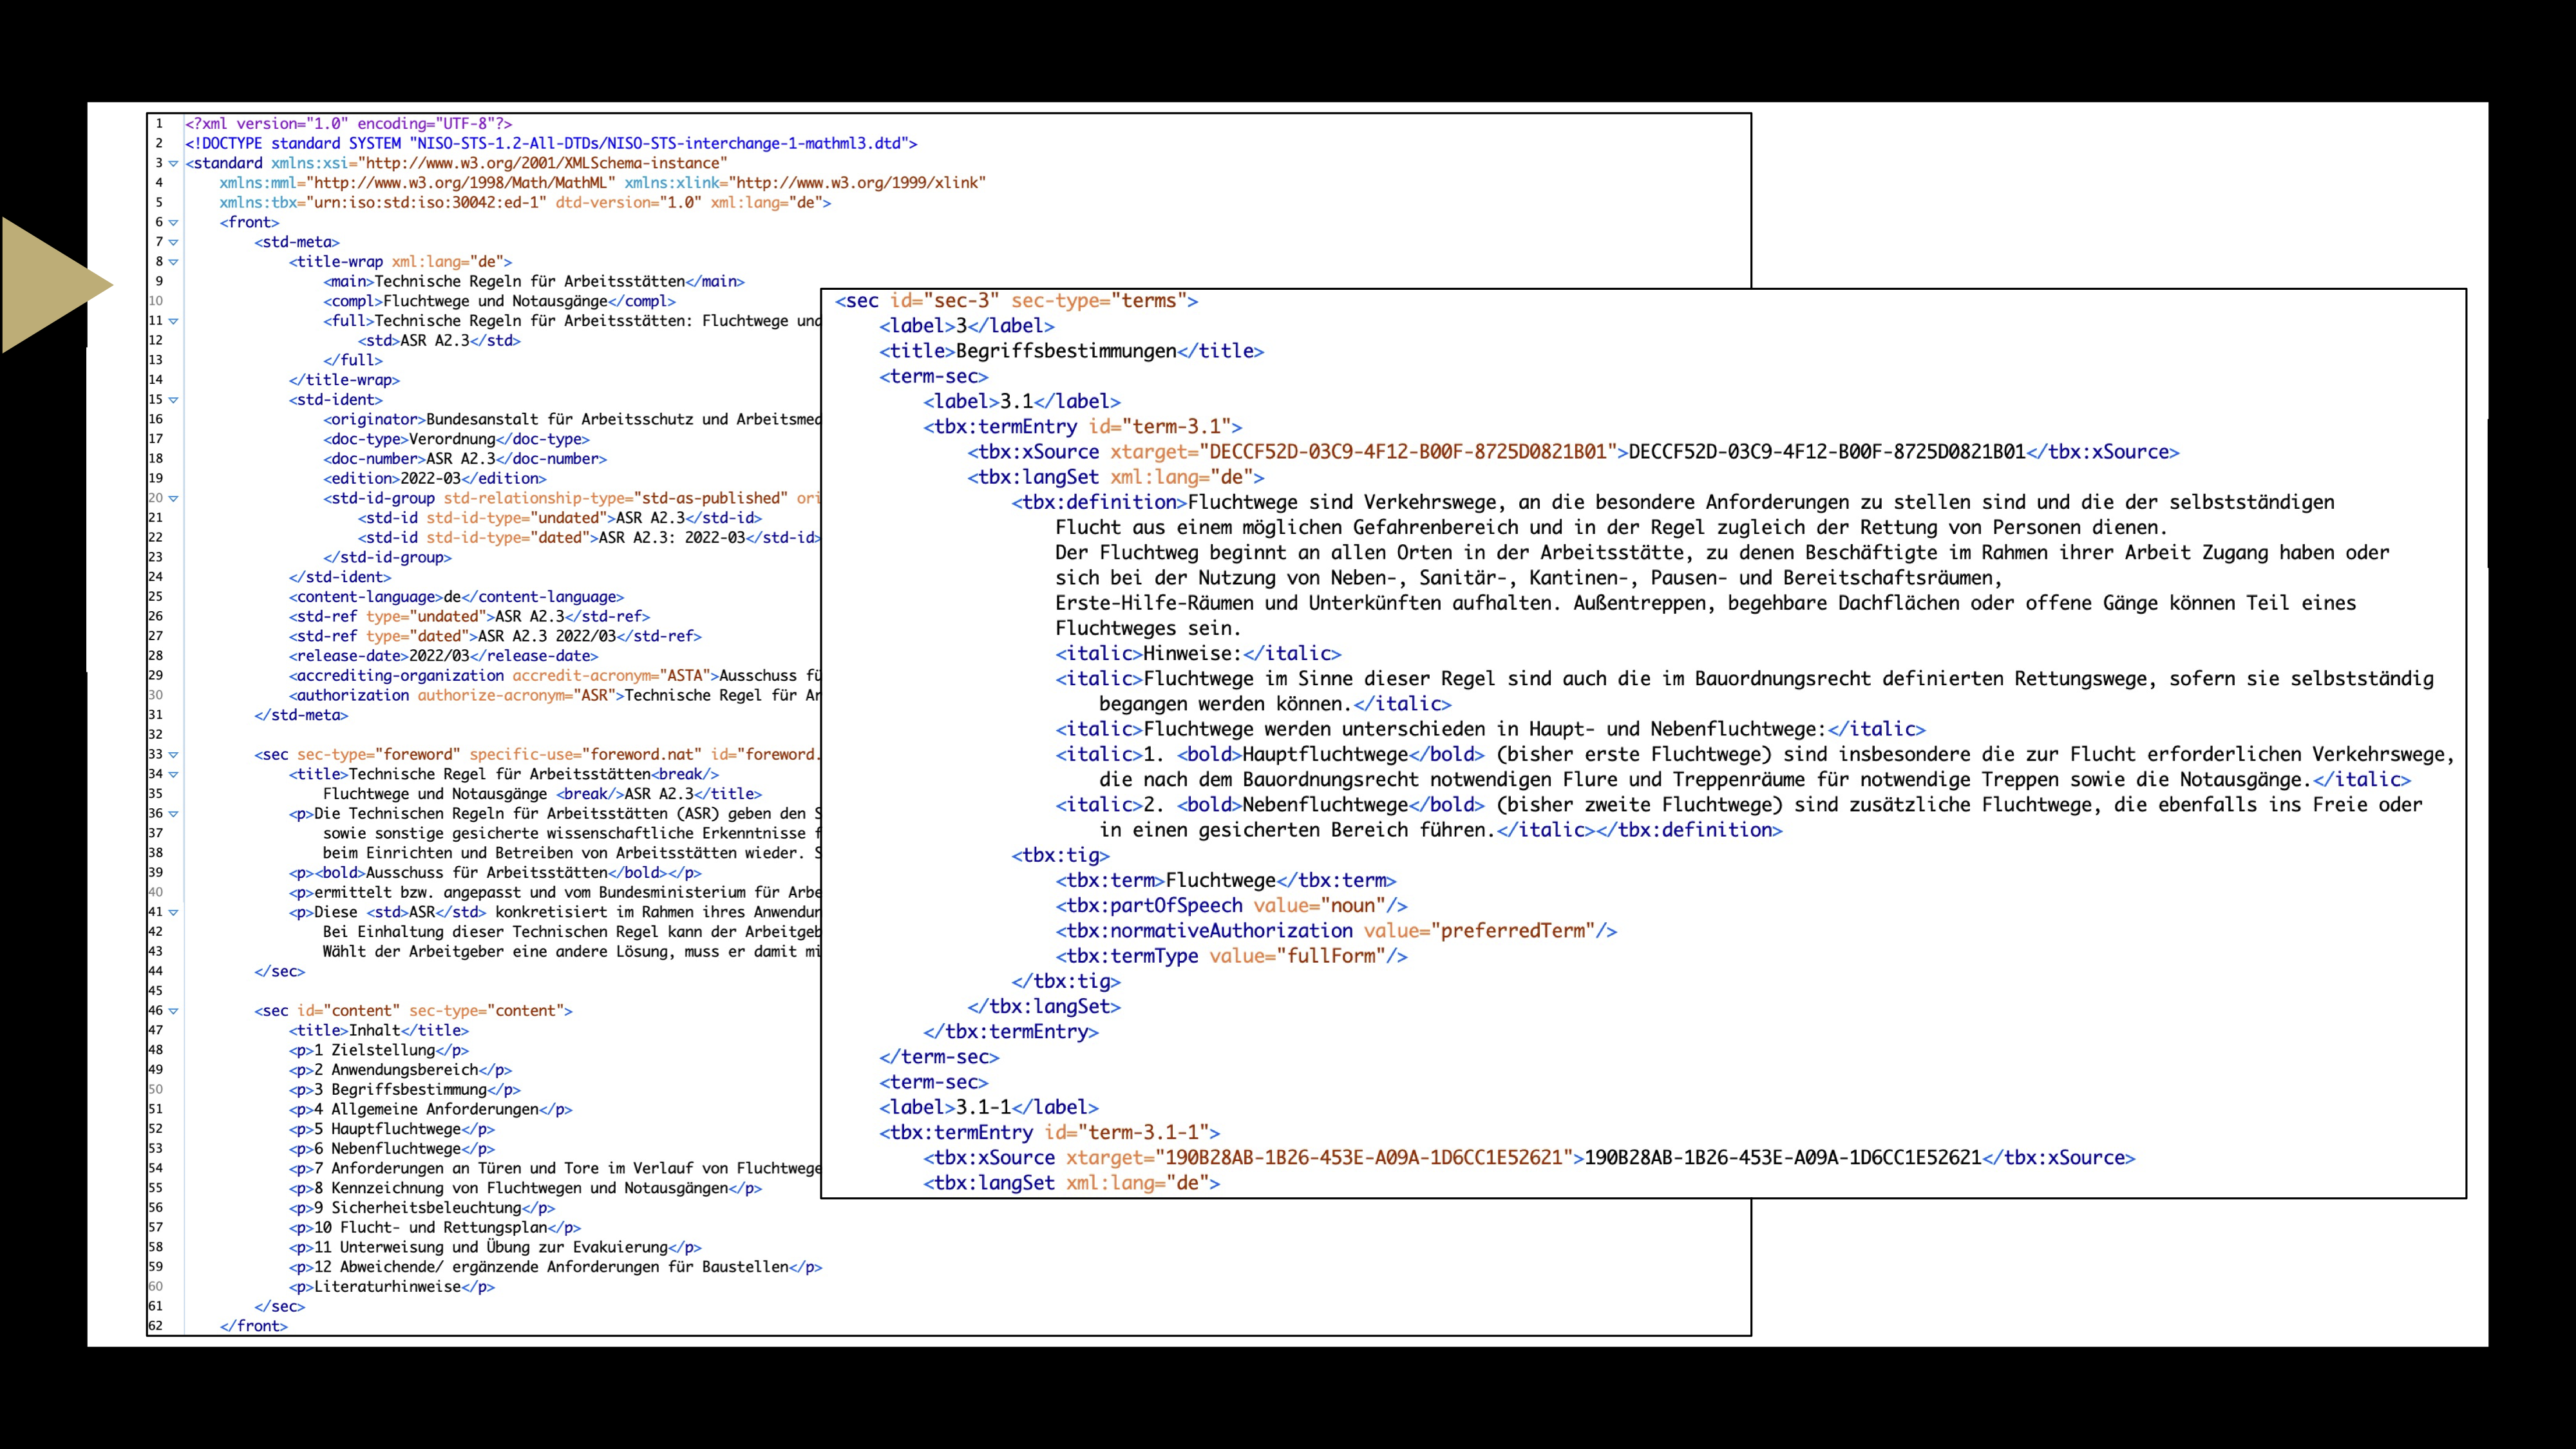Collapse the std-ident element at line 15
Screen dimensions: 2576x1449
173,400
